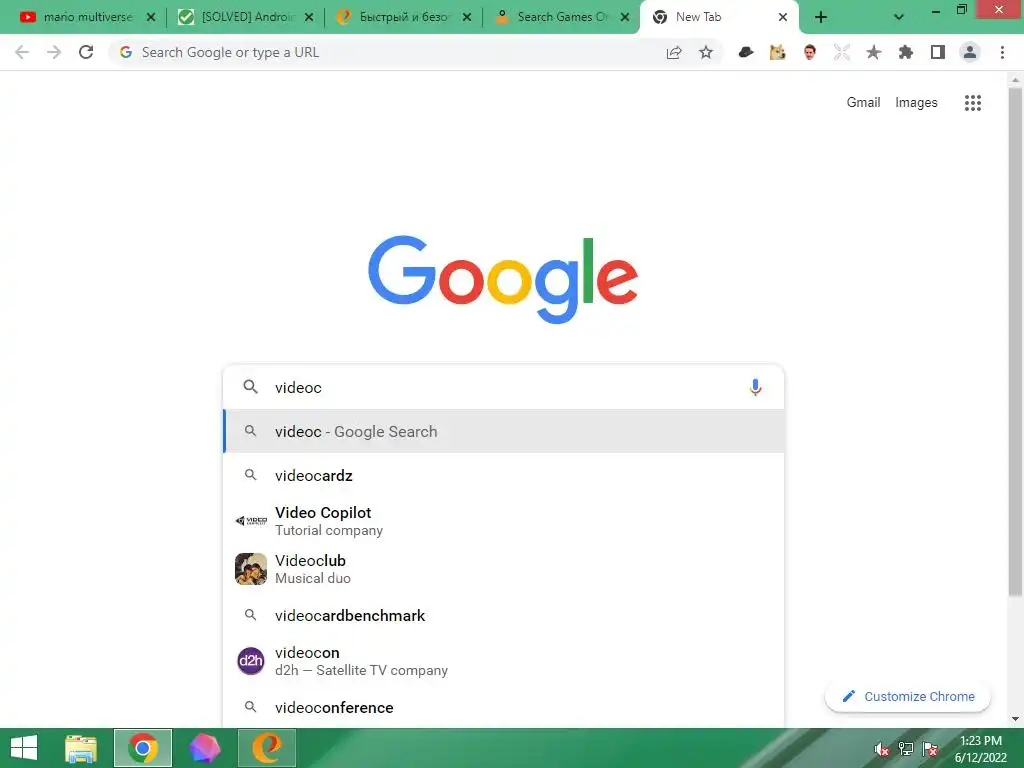Click the grey X-shaped extension icon

pyautogui.click(x=842, y=52)
